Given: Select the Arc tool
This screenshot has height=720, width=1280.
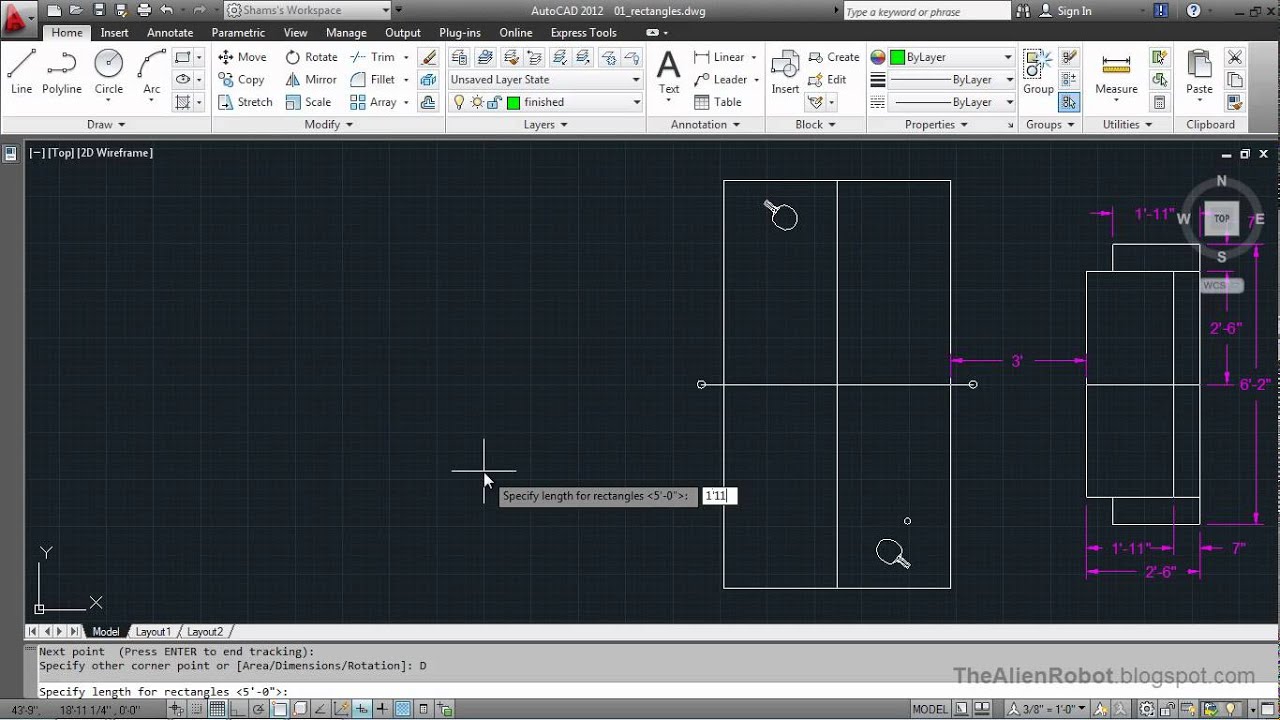Looking at the screenshot, I should (152, 72).
